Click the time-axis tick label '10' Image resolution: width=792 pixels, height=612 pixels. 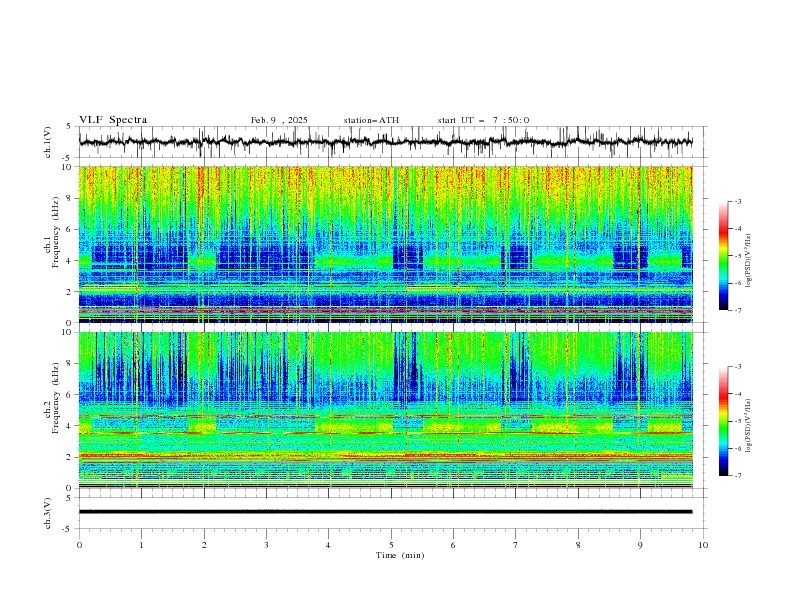coord(703,545)
